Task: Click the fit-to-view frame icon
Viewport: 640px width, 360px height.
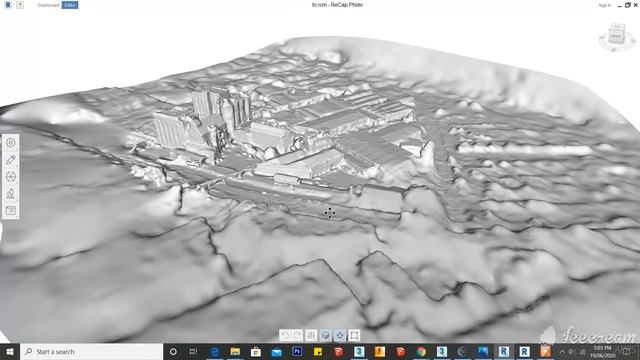Action: tap(354, 336)
